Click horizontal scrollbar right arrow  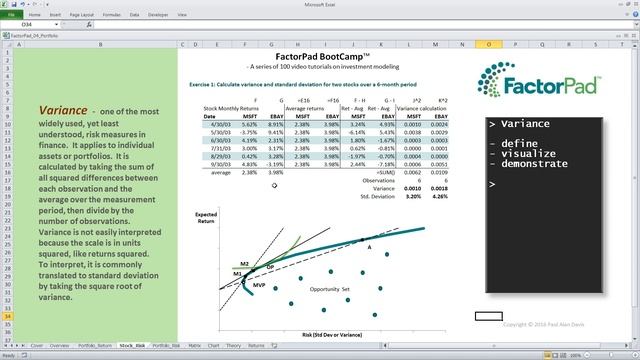pos(627,345)
